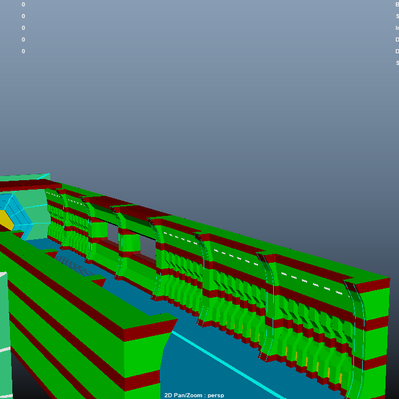The width and height of the screenshot is (399, 399).
Task: Click the empty gradient sky background
Action: [200, 100]
